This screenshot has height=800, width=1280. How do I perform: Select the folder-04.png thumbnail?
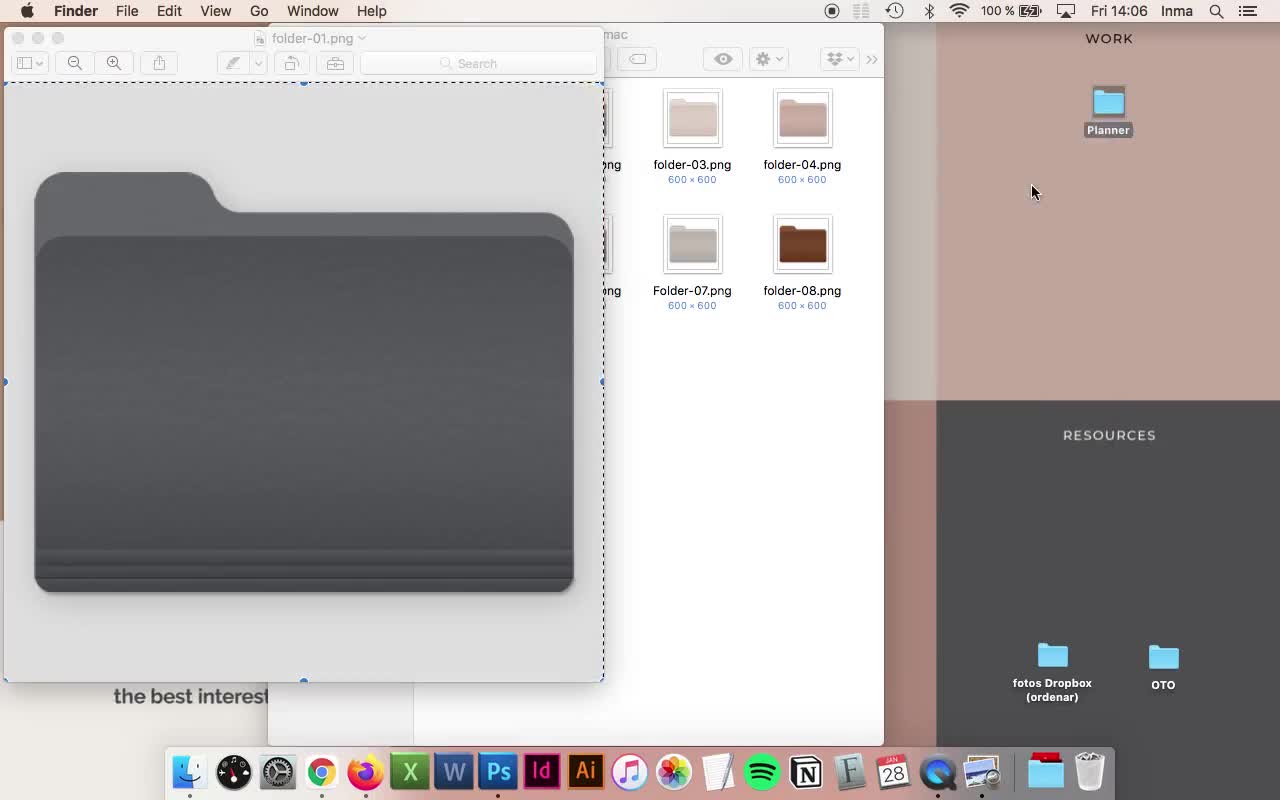click(x=802, y=118)
